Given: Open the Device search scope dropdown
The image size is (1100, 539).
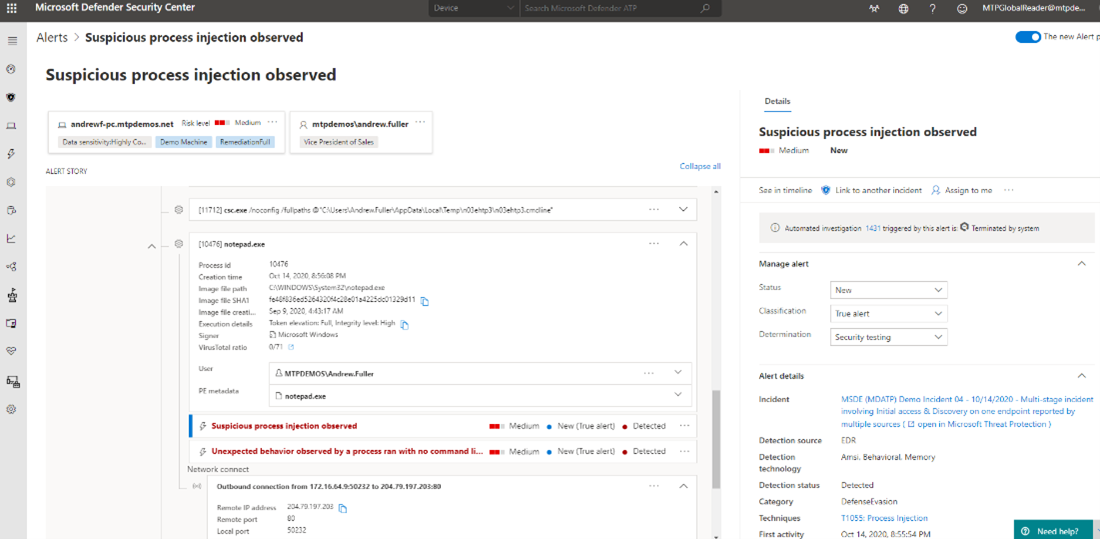Looking at the screenshot, I should click(474, 8).
